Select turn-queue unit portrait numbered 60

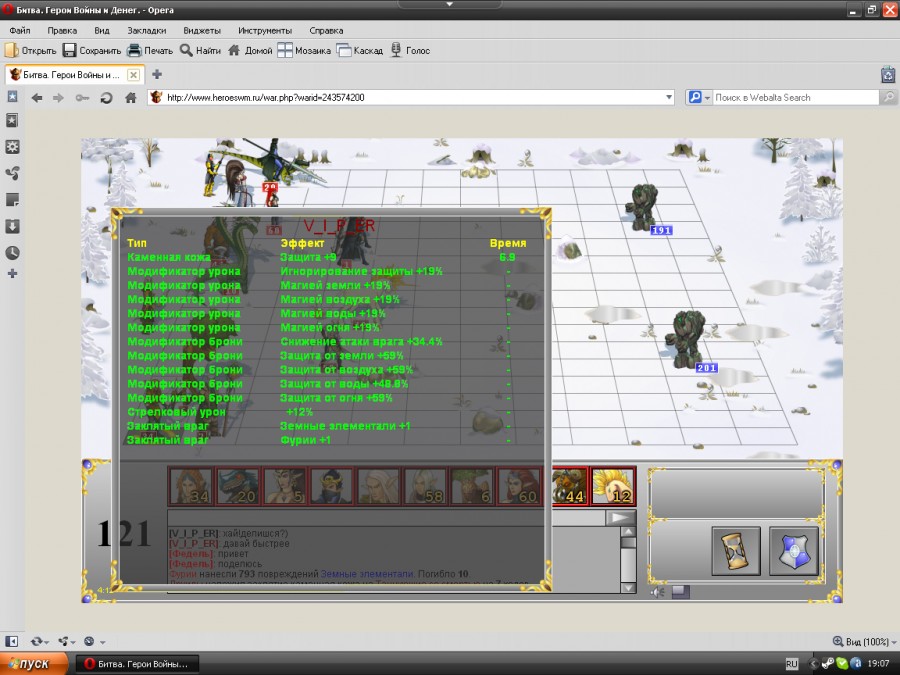pyautogui.click(x=519, y=486)
